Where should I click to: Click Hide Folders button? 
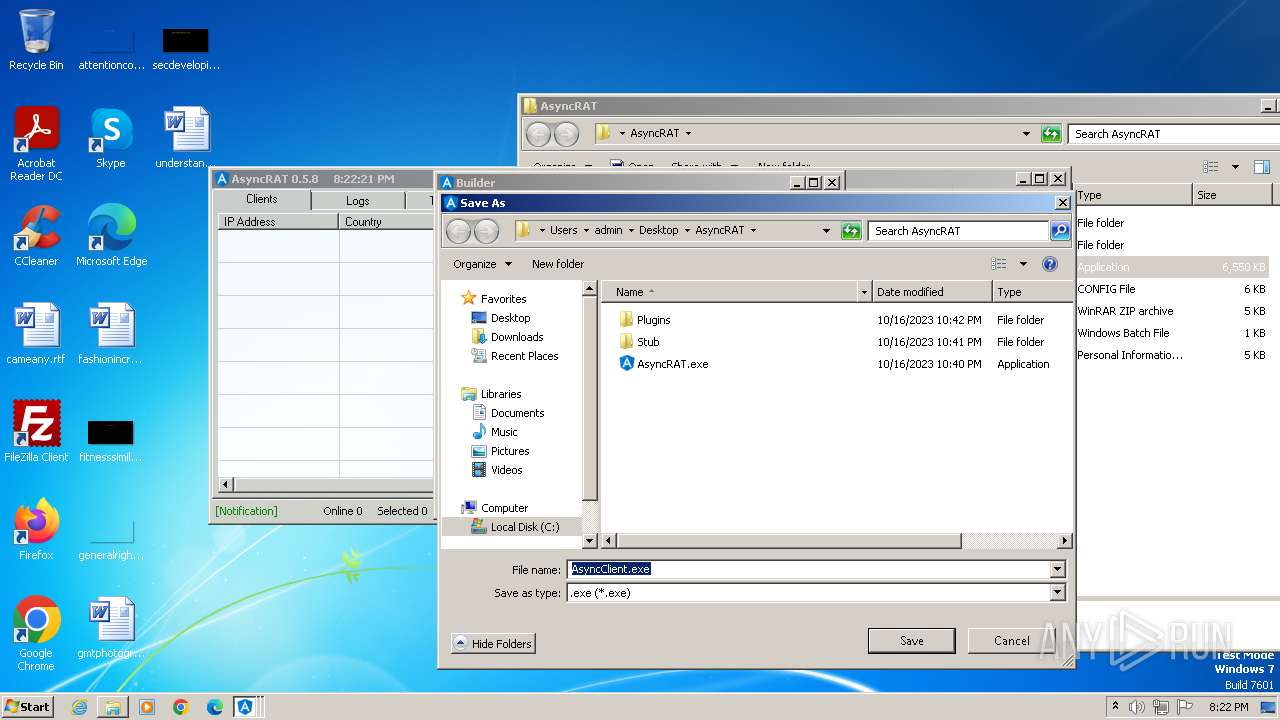(493, 643)
